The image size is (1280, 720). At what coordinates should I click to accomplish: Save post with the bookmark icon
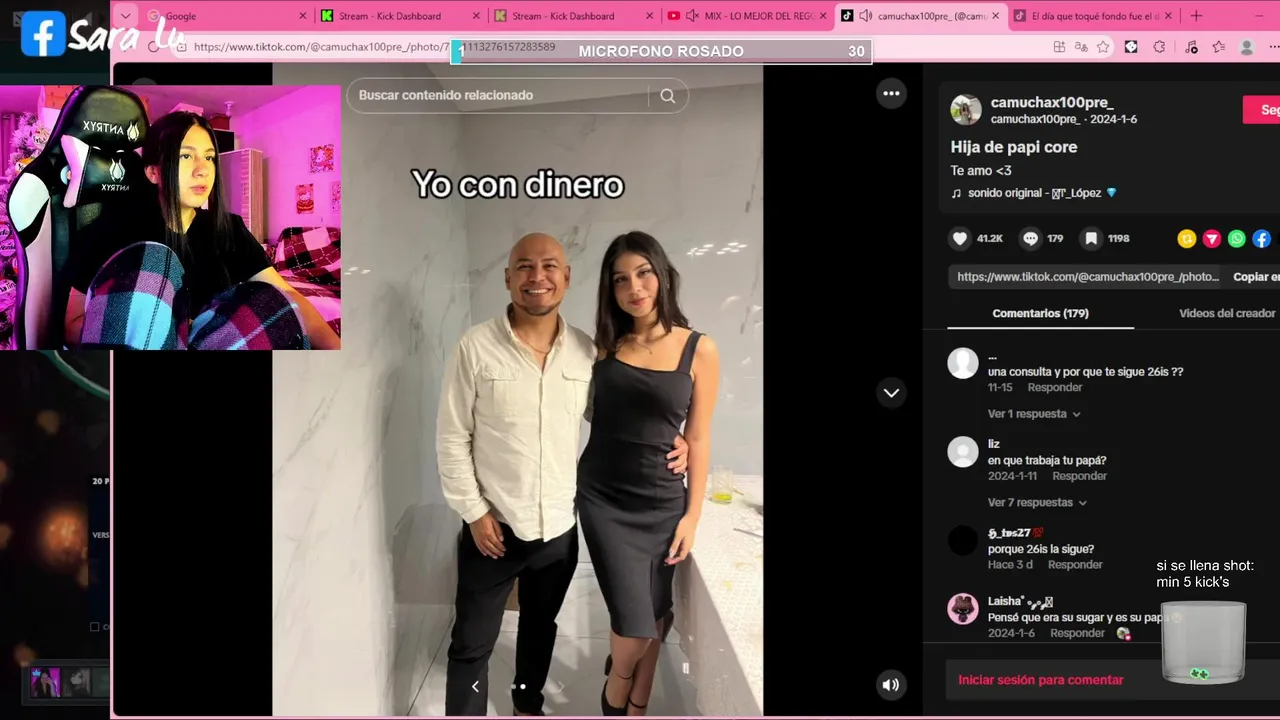coord(1091,238)
